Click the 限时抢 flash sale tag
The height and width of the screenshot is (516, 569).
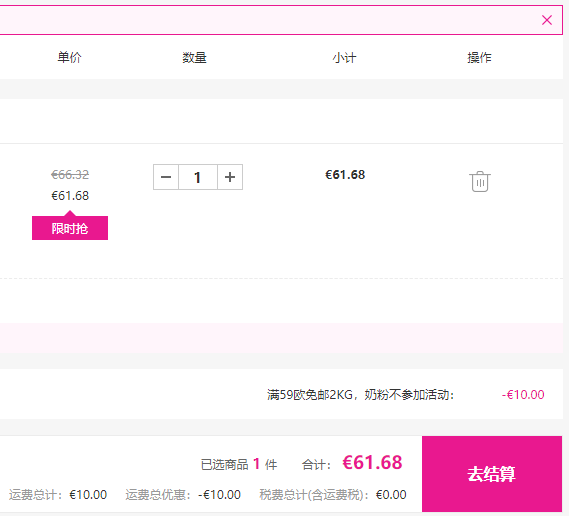pyautogui.click(x=70, y=228)
